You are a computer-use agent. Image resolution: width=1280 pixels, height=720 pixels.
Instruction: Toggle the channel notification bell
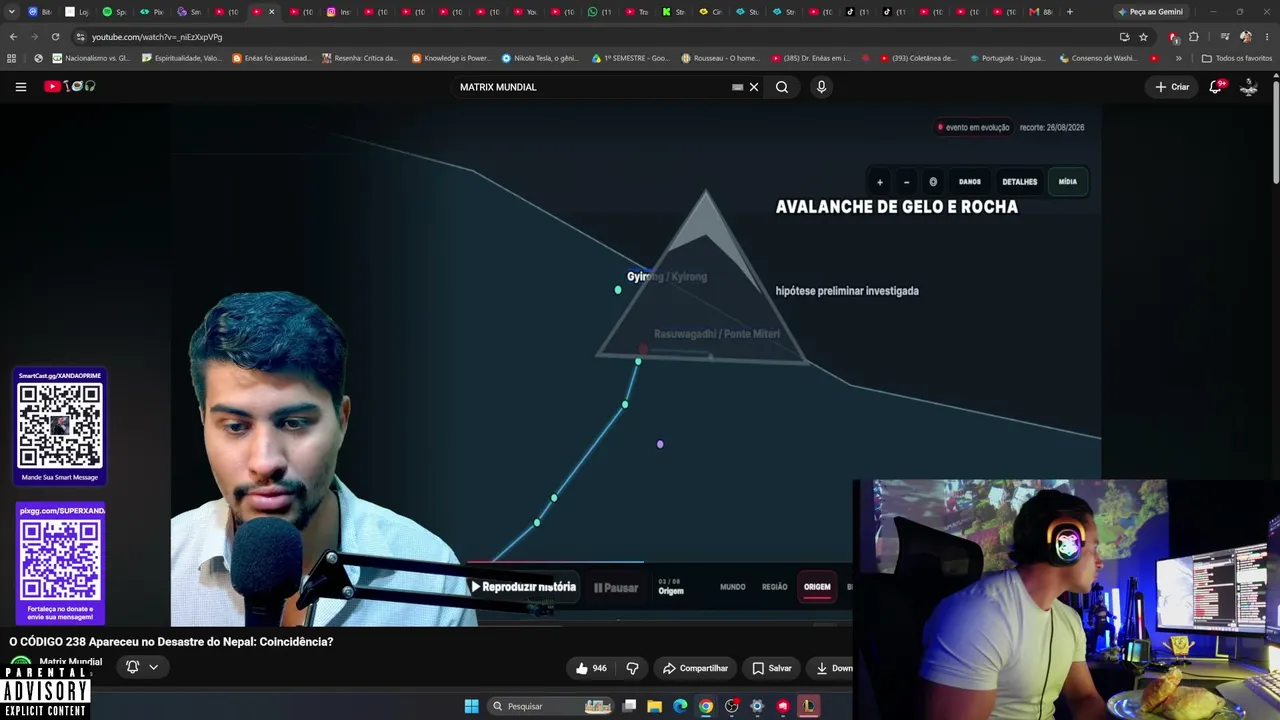point(132,667)
